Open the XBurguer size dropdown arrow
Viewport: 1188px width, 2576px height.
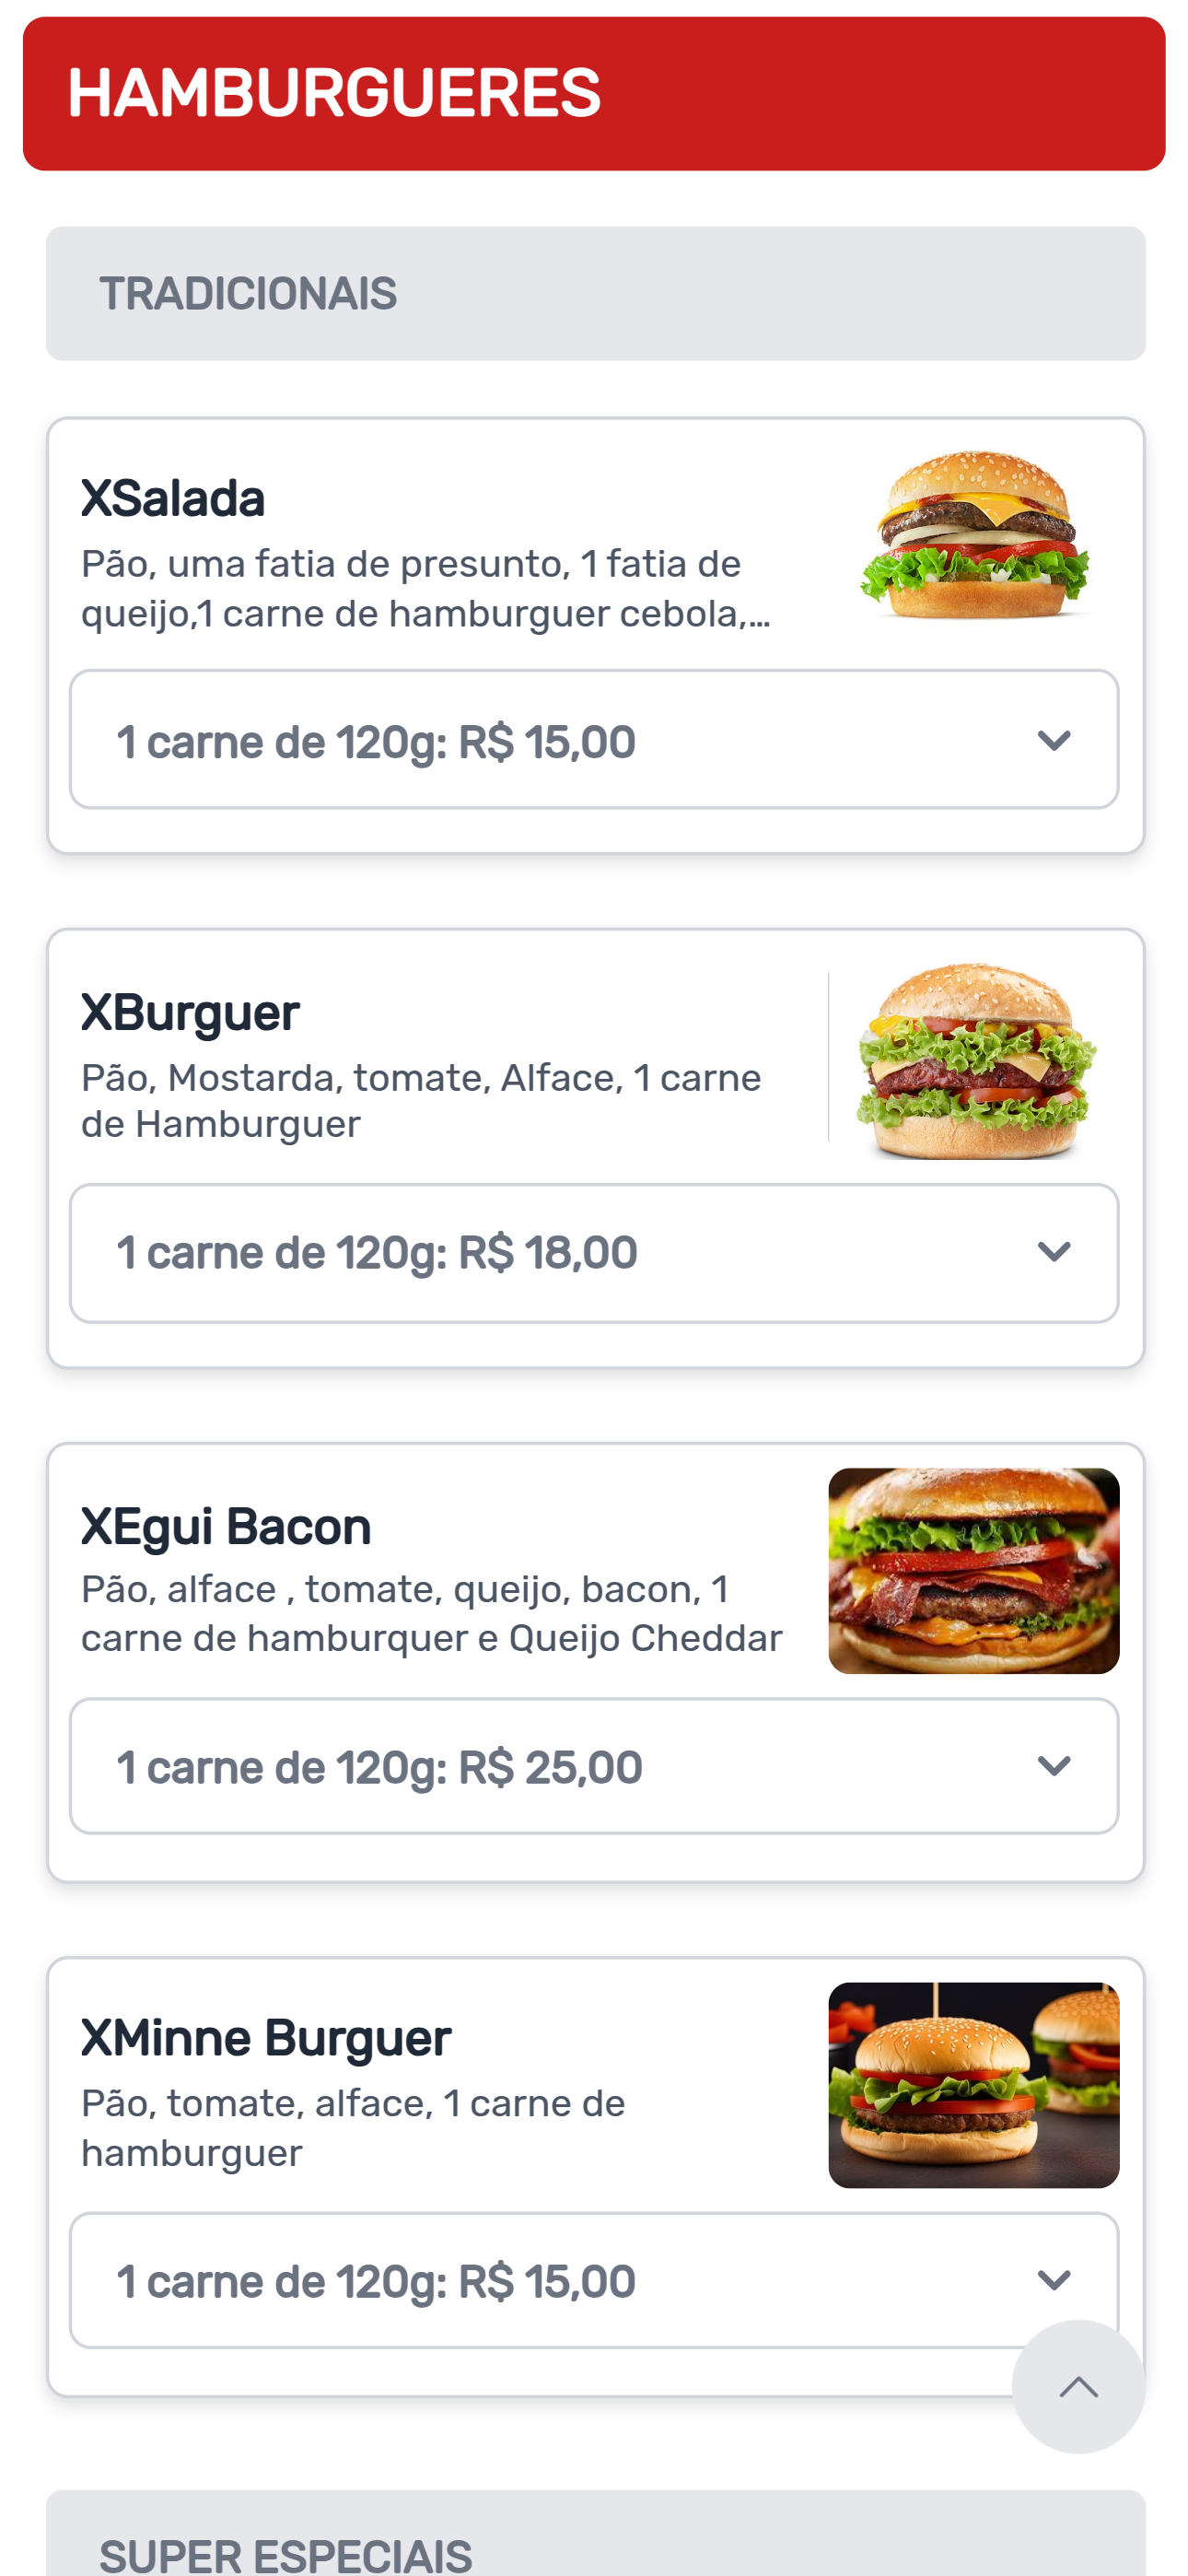[x=1054, y=1252]
